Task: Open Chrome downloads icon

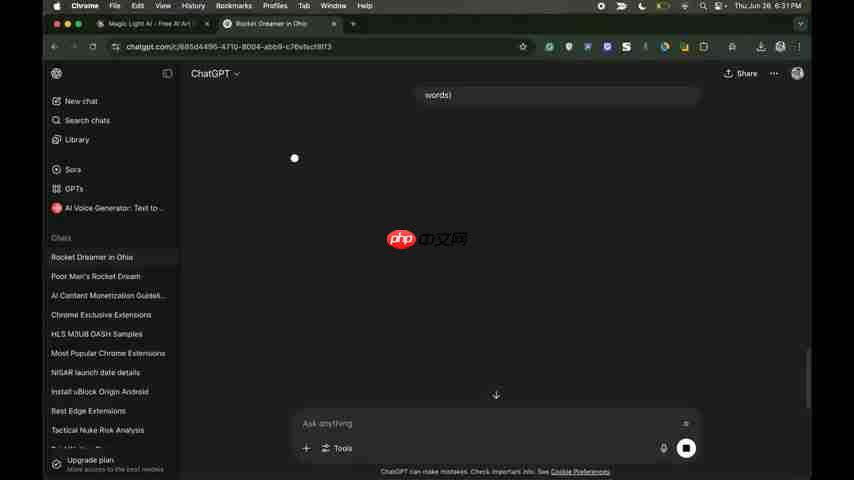Action: (x=761, y=47)
